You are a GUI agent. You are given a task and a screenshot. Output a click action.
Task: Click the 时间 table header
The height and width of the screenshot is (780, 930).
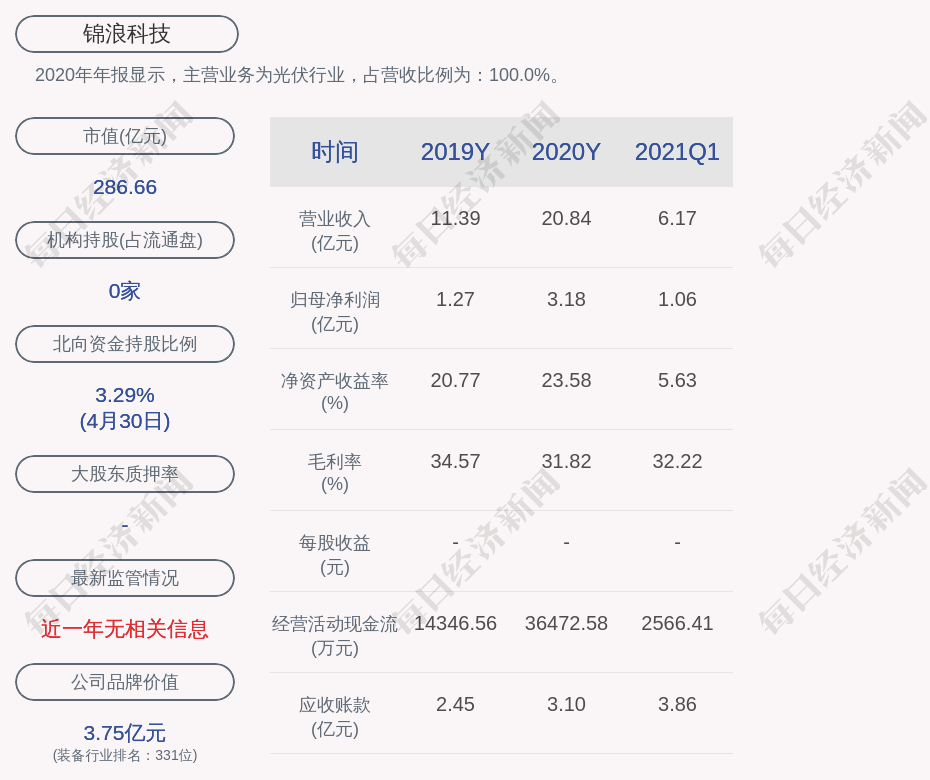[x=335, y=152]
